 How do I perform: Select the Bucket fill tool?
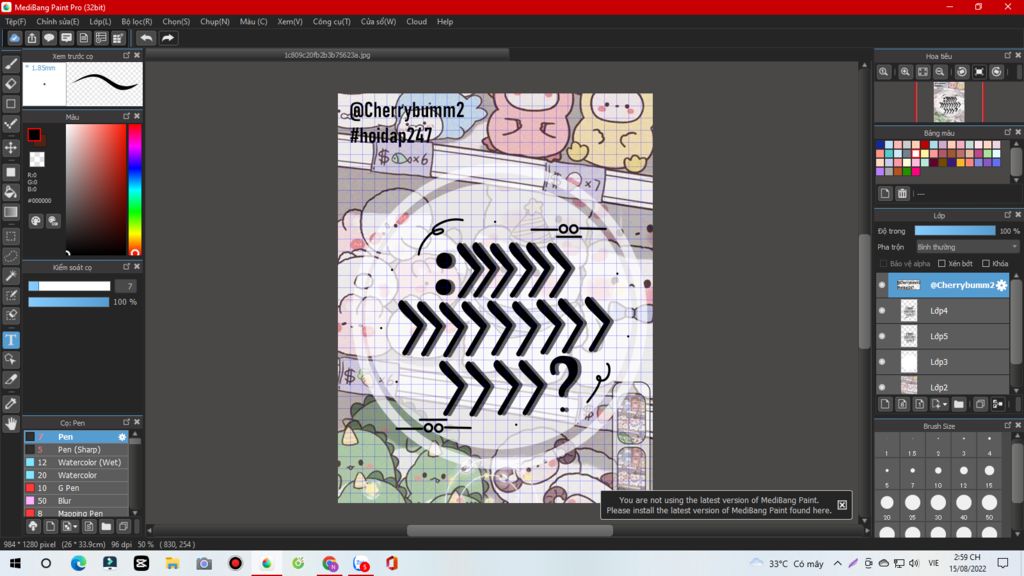pyautogui.click(x=11, y=191)
